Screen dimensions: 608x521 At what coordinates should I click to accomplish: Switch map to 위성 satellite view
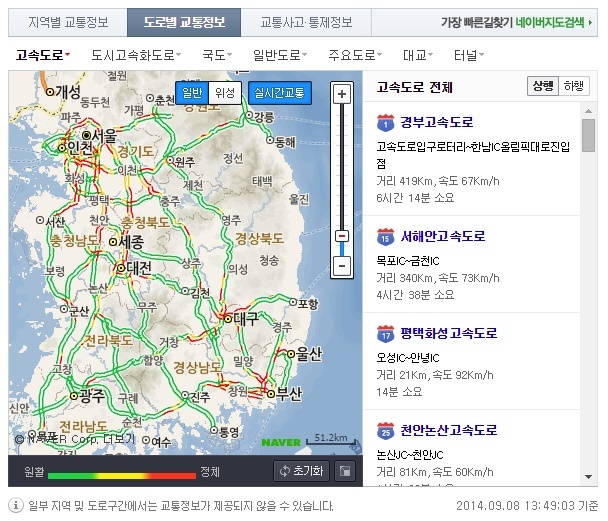pyautogui.click(x=225, y=93)
